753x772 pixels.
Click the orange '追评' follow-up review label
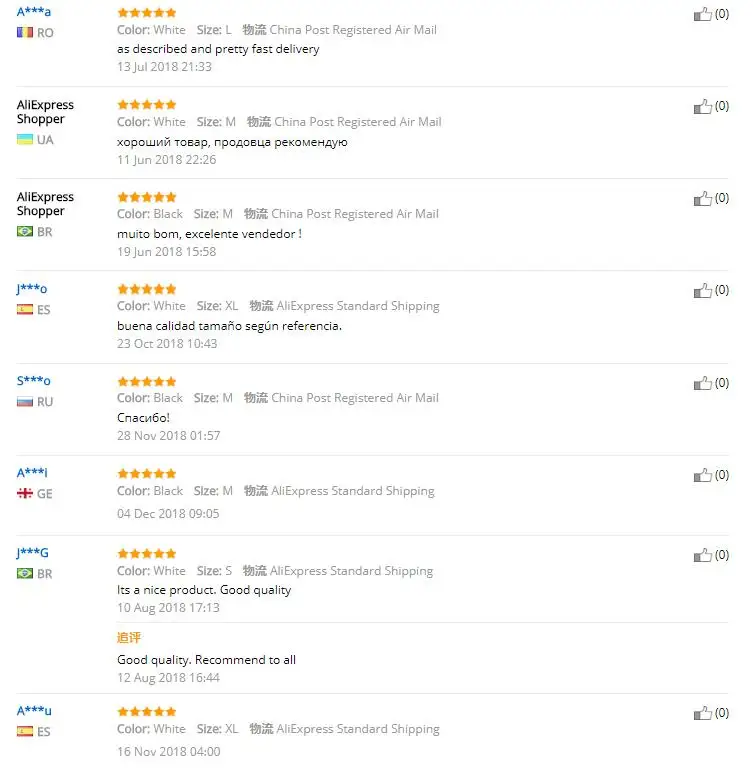pos(129,637)
